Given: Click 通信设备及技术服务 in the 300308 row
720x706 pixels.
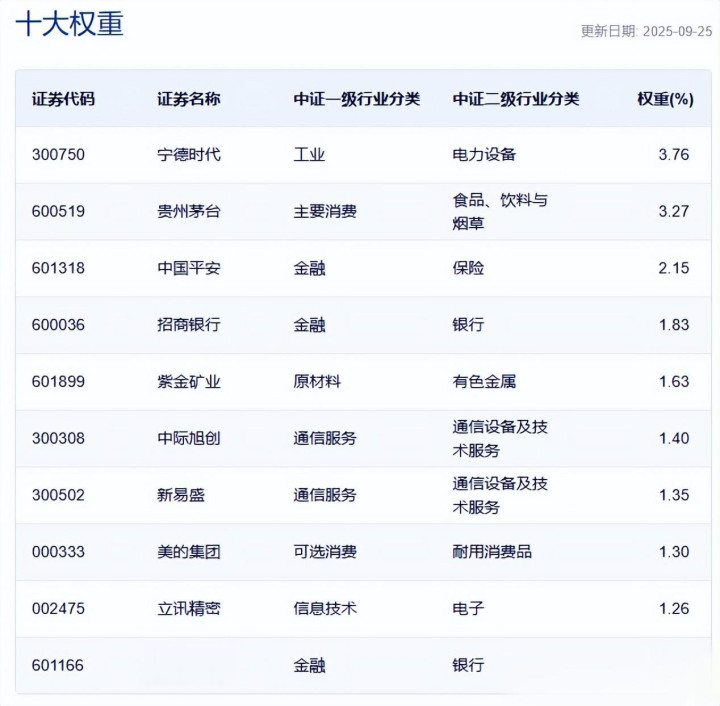Looking at the screenshot, I should coord(500,439).
